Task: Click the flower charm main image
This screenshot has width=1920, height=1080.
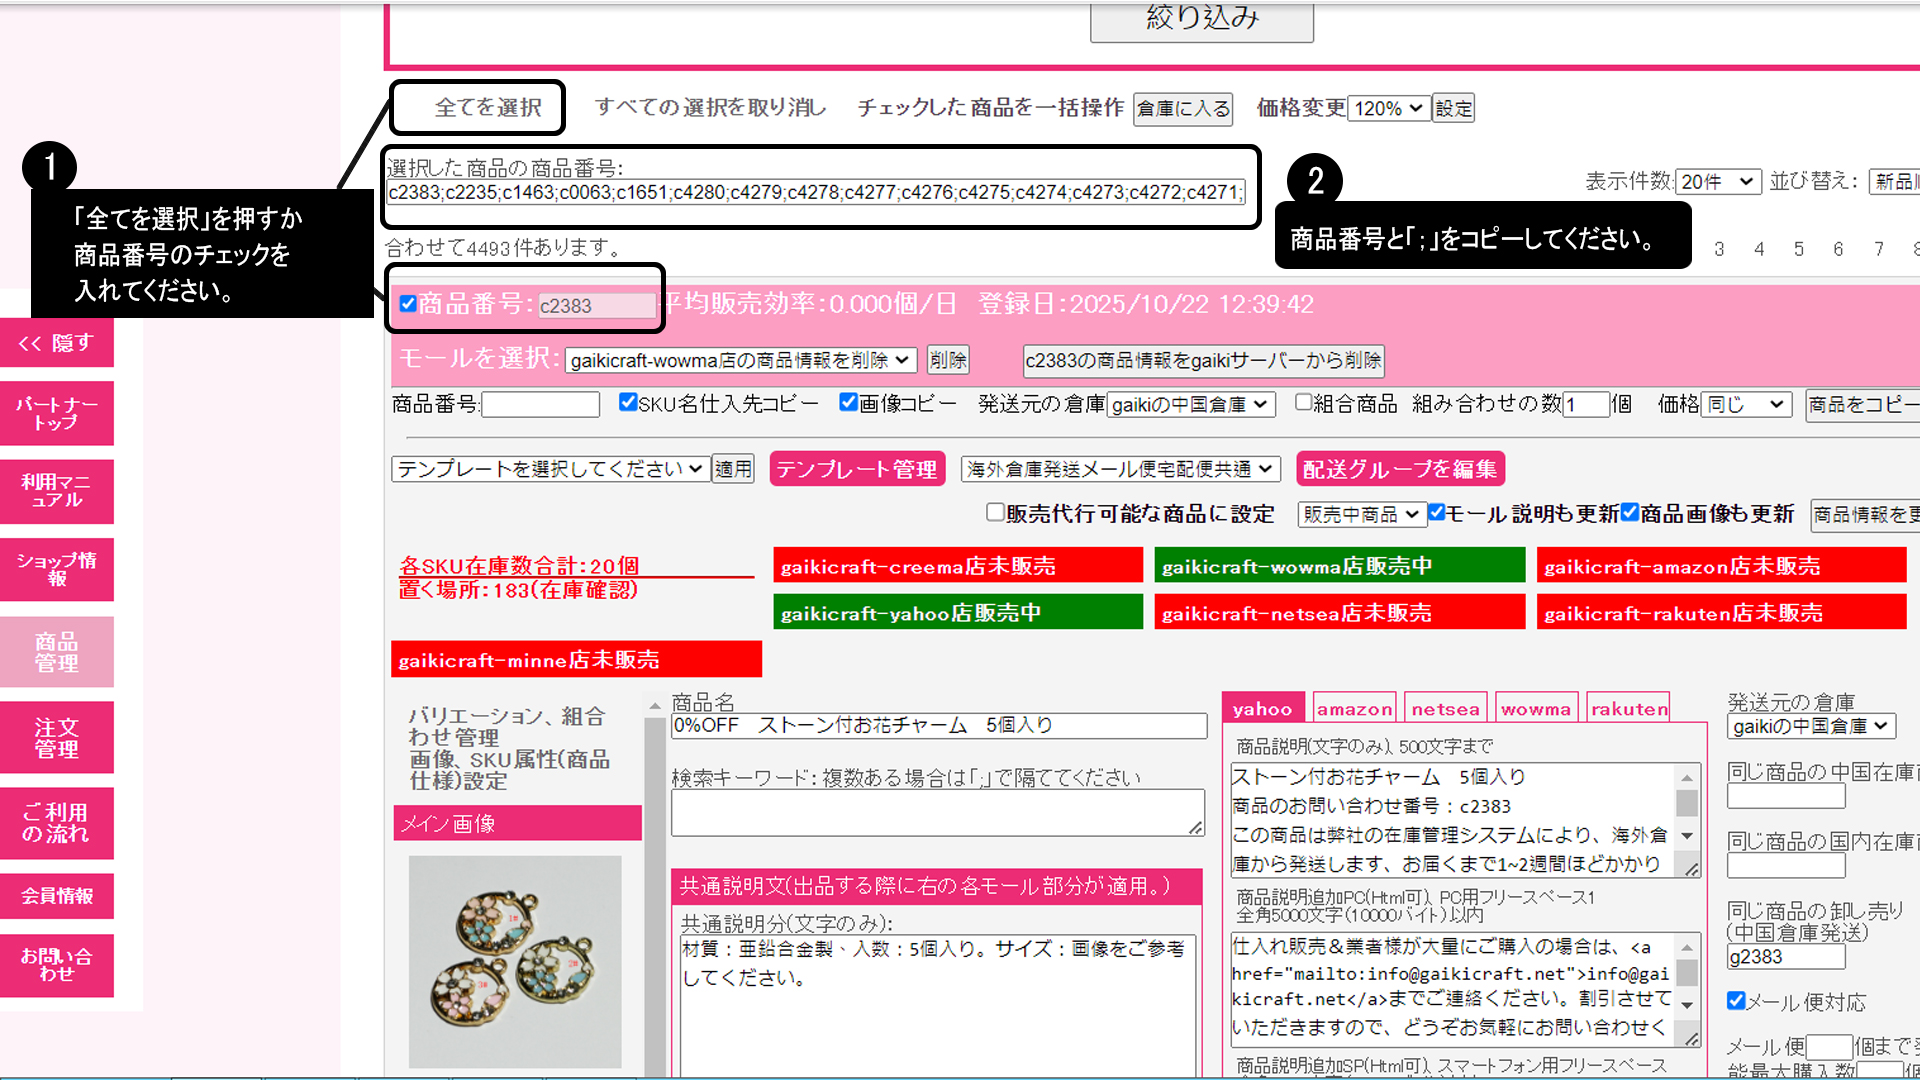Action: (x=515, y=960)
